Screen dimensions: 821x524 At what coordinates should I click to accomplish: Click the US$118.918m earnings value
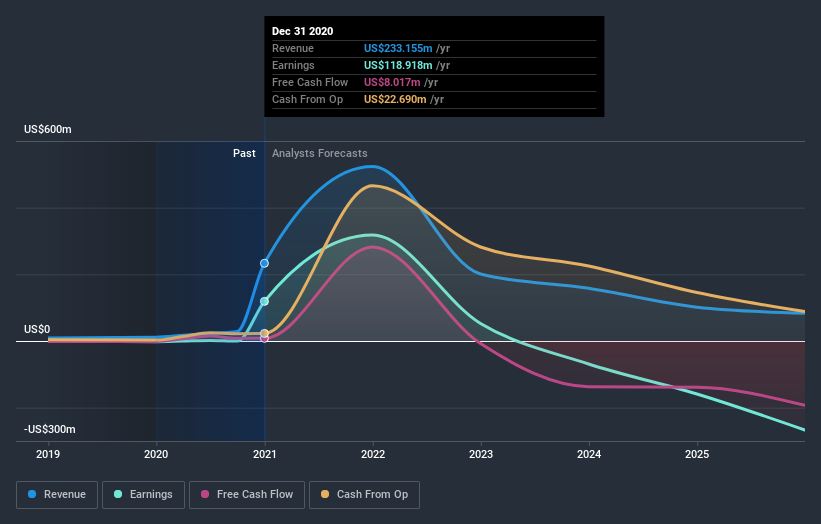pyautogui.click(x=398, y=65)
